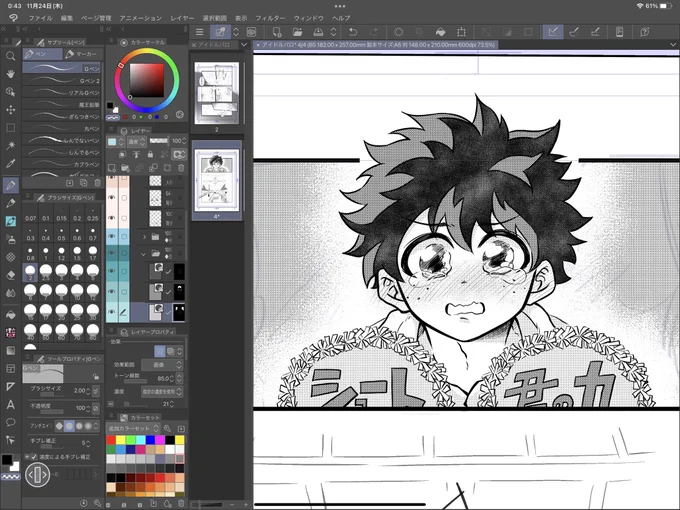The image size is (680, 510).
Task: Open the layer palette color dropdown
Action: coord(116,141)
